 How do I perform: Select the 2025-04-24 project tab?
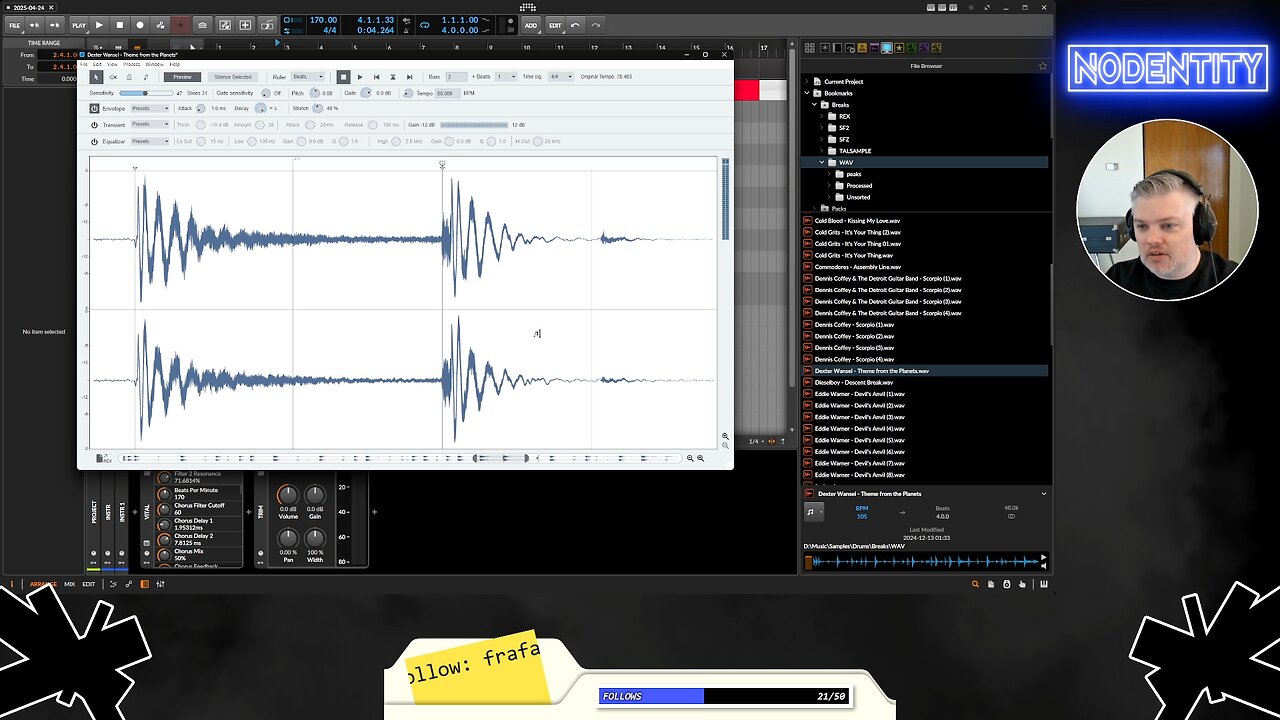[x=30, y=7]
